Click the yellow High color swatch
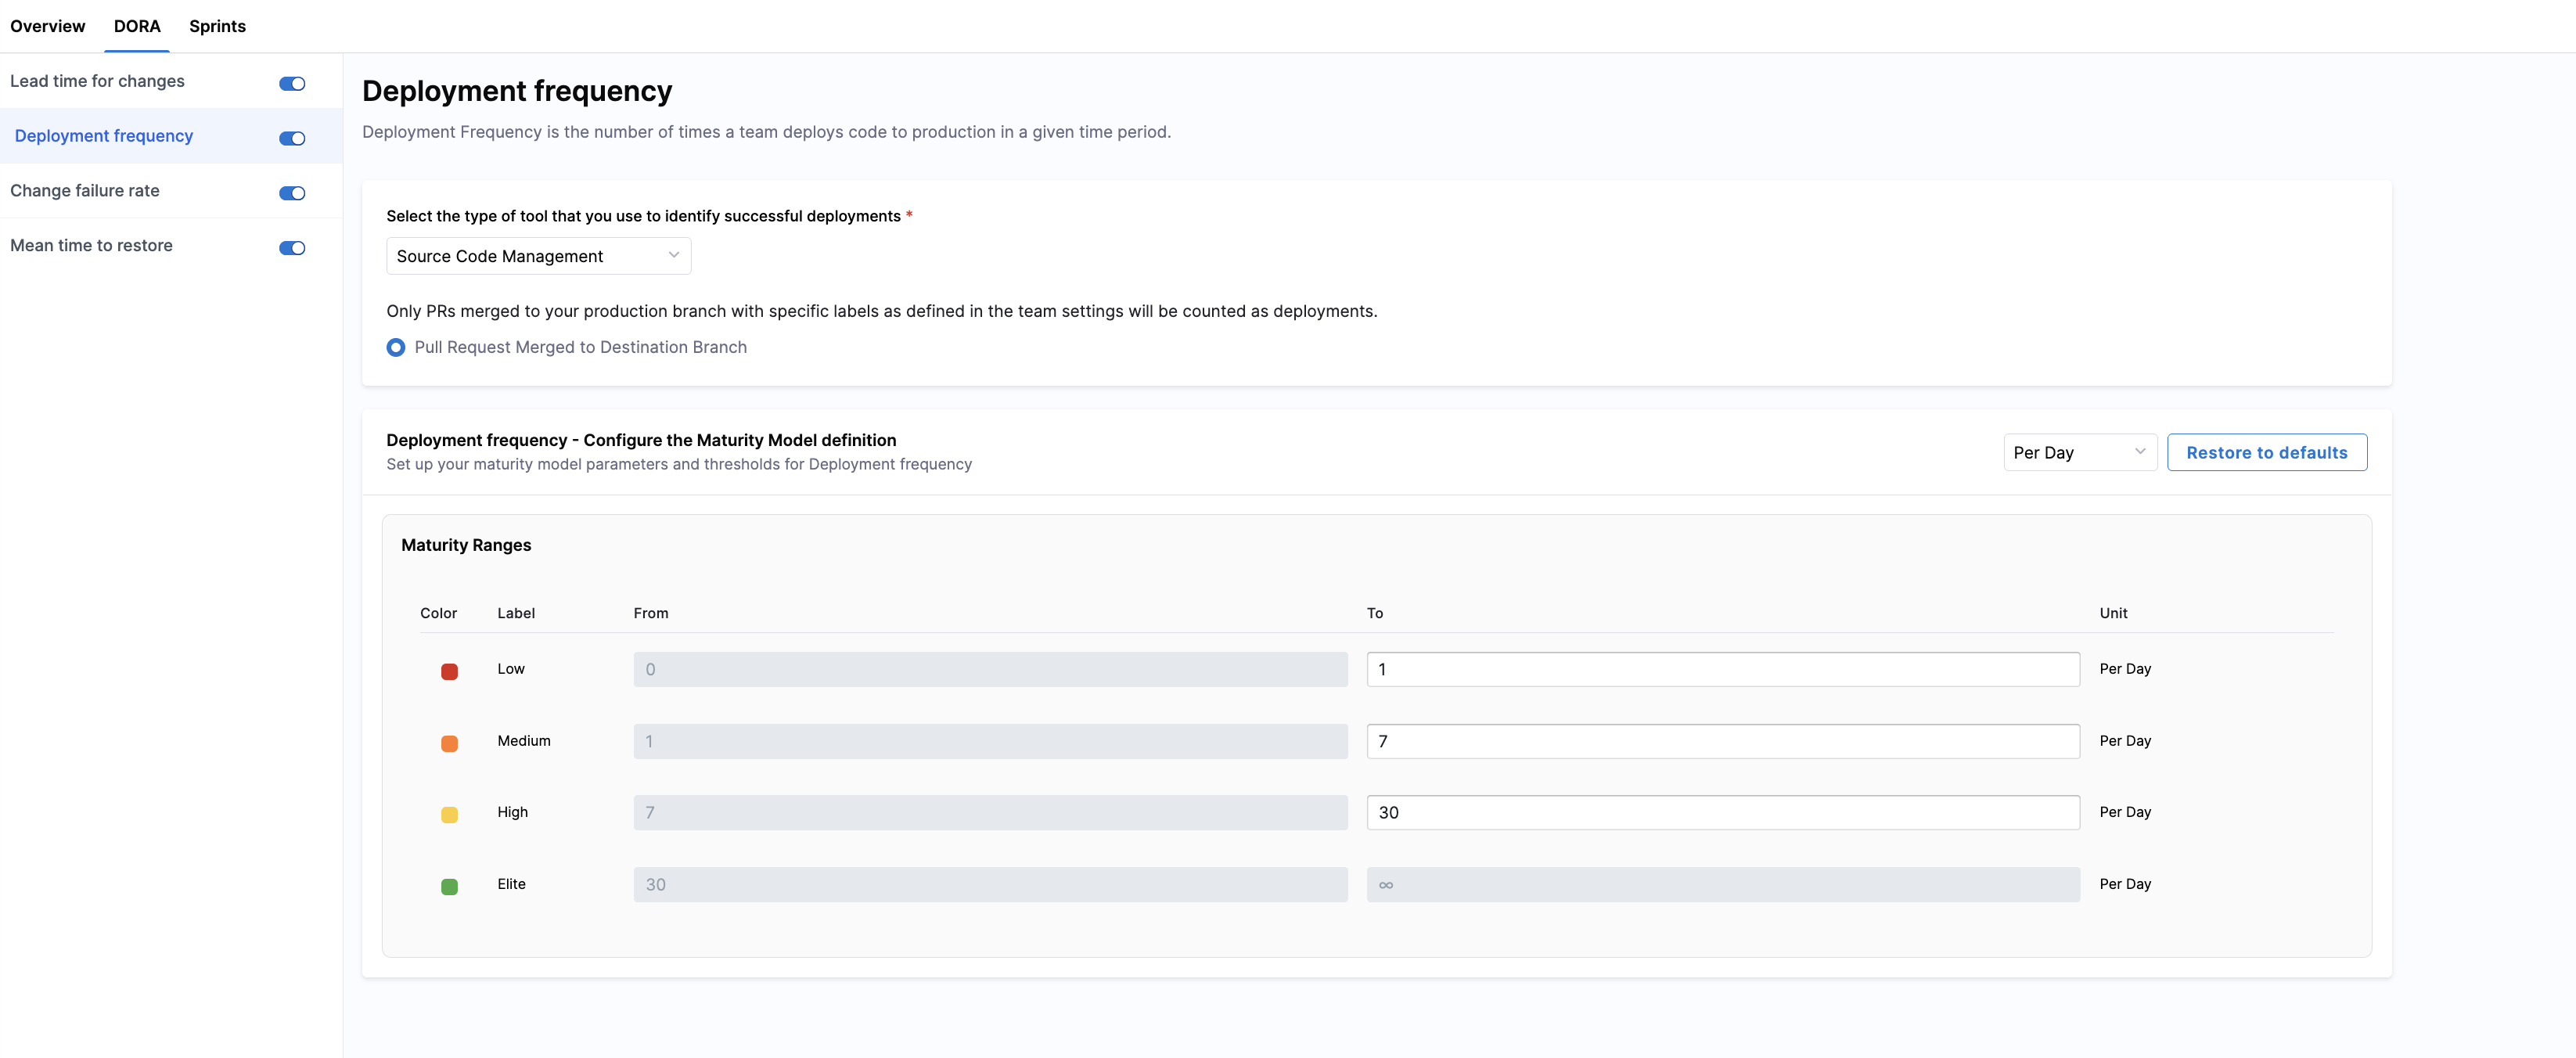The width and height of the screenshot is (2576, 1058). [449, 814]
